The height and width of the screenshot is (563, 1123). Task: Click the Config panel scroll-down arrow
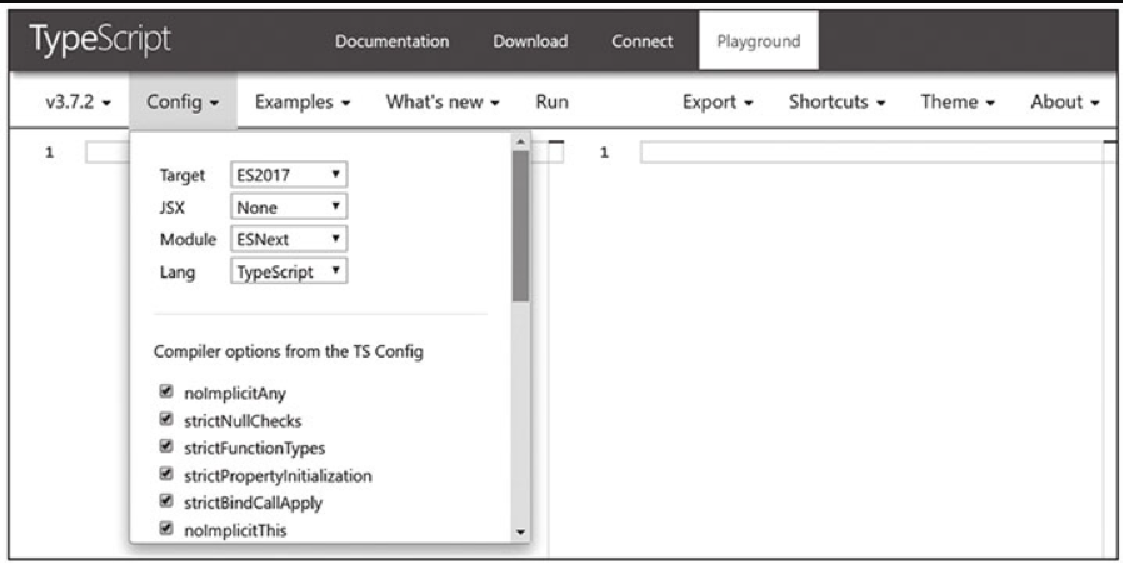click(x=521, y=532)
